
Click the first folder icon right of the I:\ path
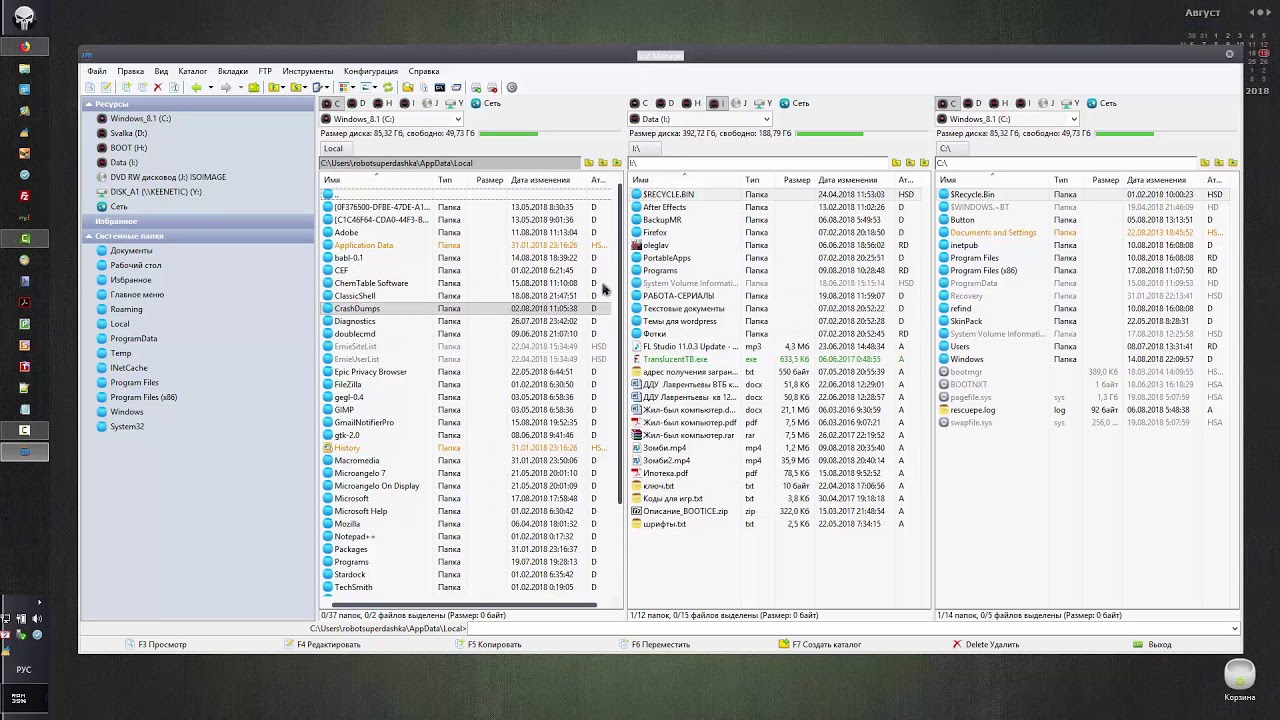896,163
